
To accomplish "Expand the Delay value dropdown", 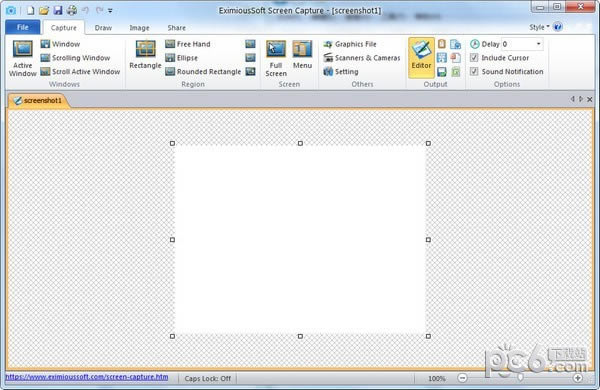I will [x=538, y=44].
